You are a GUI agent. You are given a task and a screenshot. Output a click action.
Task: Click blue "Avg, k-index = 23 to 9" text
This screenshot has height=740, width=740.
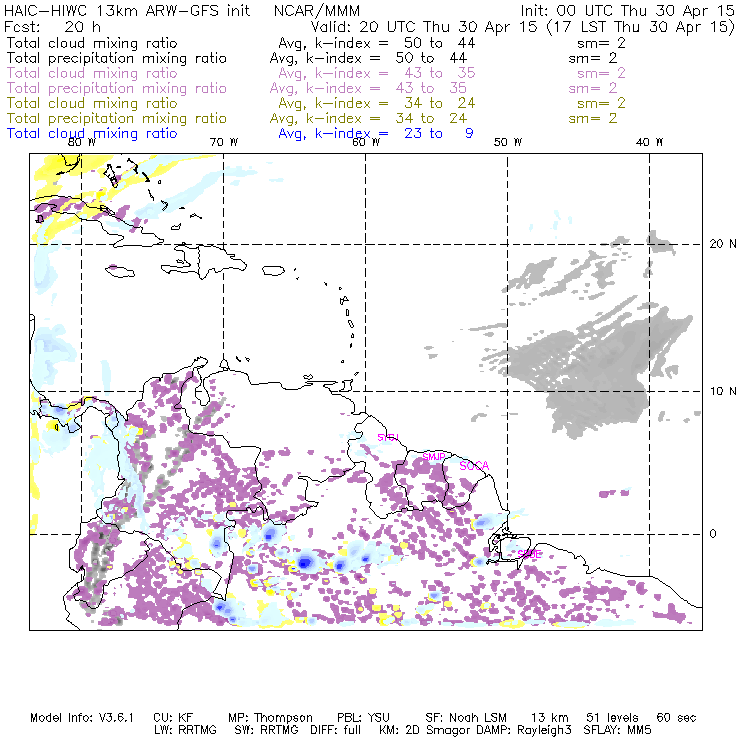[376, 134]
